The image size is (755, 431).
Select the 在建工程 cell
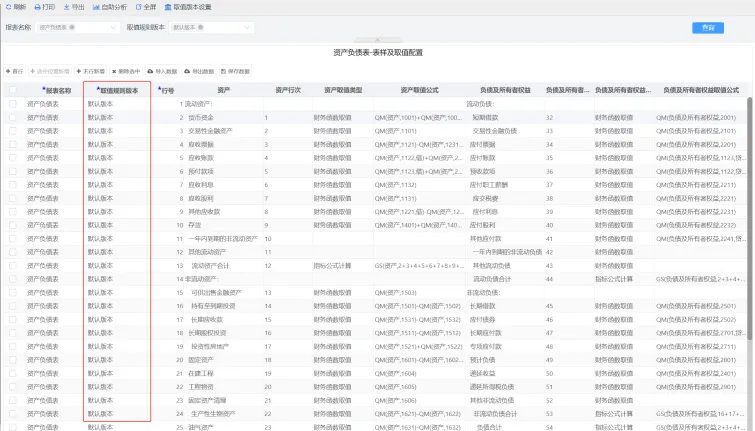pyautogui.click(x=201, y=373)
